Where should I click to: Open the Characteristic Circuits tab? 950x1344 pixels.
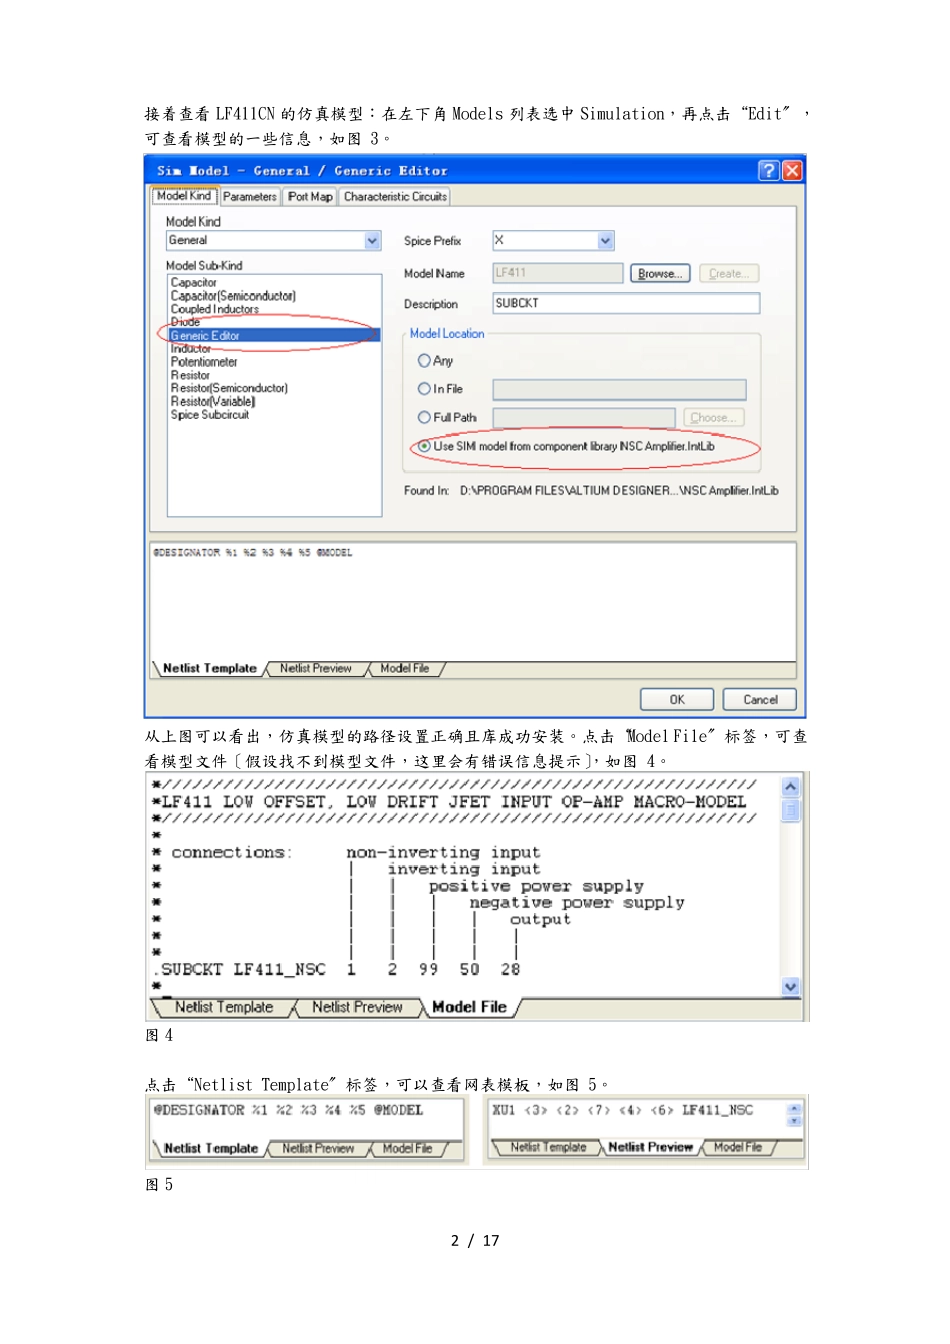click(395, 197)
